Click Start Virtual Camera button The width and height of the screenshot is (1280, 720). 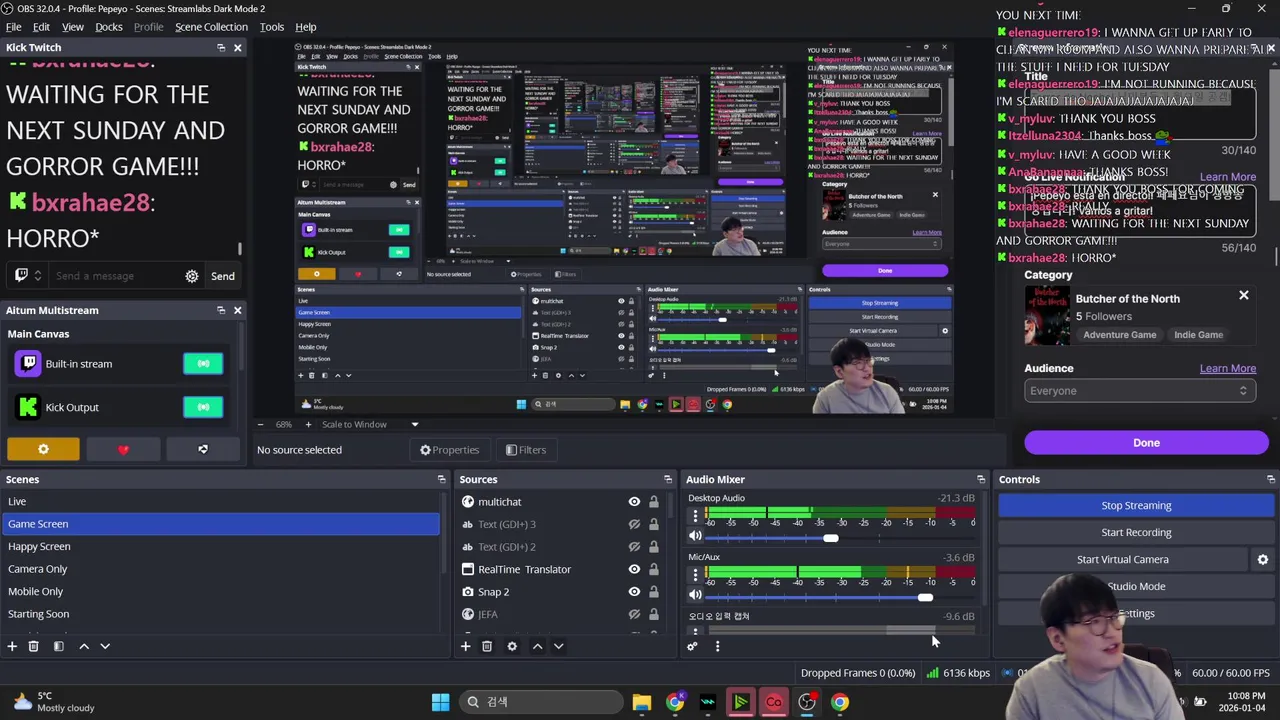pyautogui.click(x=1122, y=560)
